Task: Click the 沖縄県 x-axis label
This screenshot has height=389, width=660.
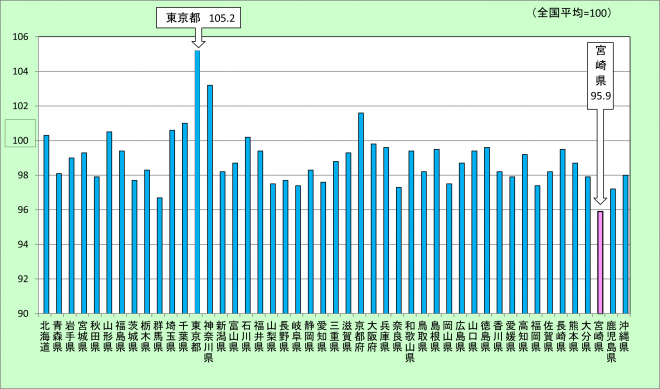Action: coord(625,336)
